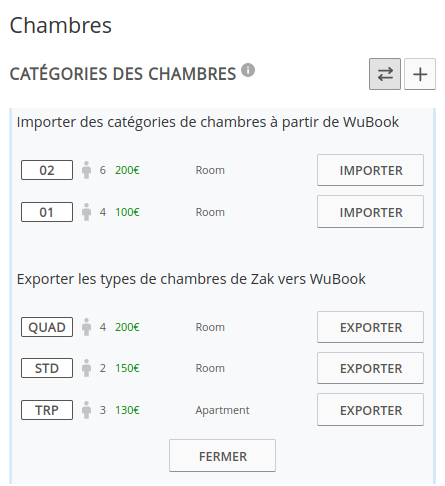
Task: Select the 01 category tag
Action: point(47,212)
